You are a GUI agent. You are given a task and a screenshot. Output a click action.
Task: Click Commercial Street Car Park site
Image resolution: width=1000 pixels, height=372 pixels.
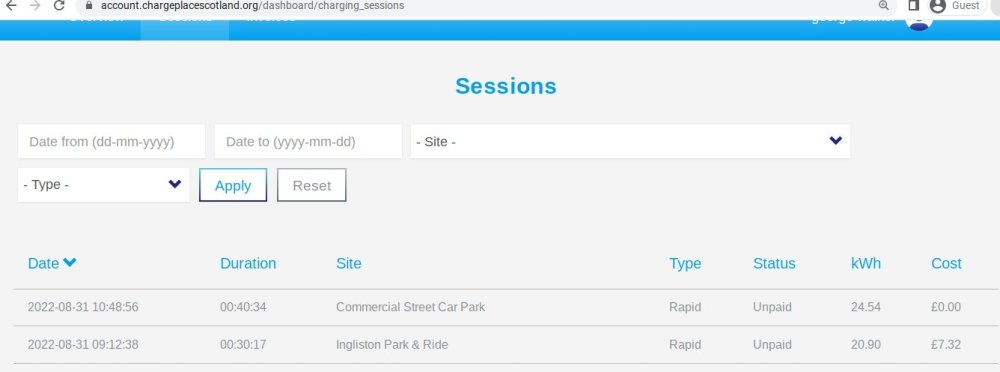[x=410, y=307]
